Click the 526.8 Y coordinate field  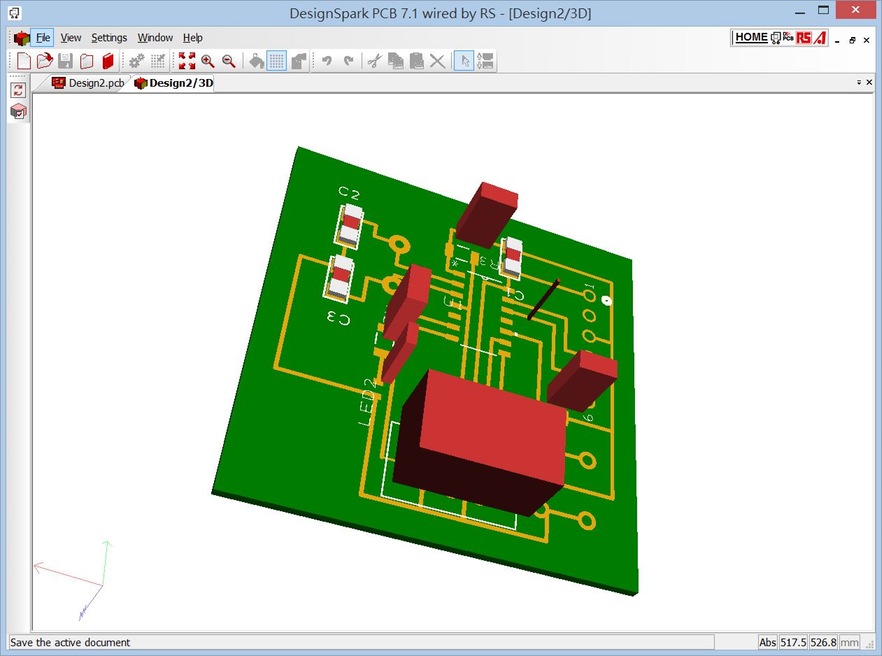pyautogui.click(x=823, y=642)
